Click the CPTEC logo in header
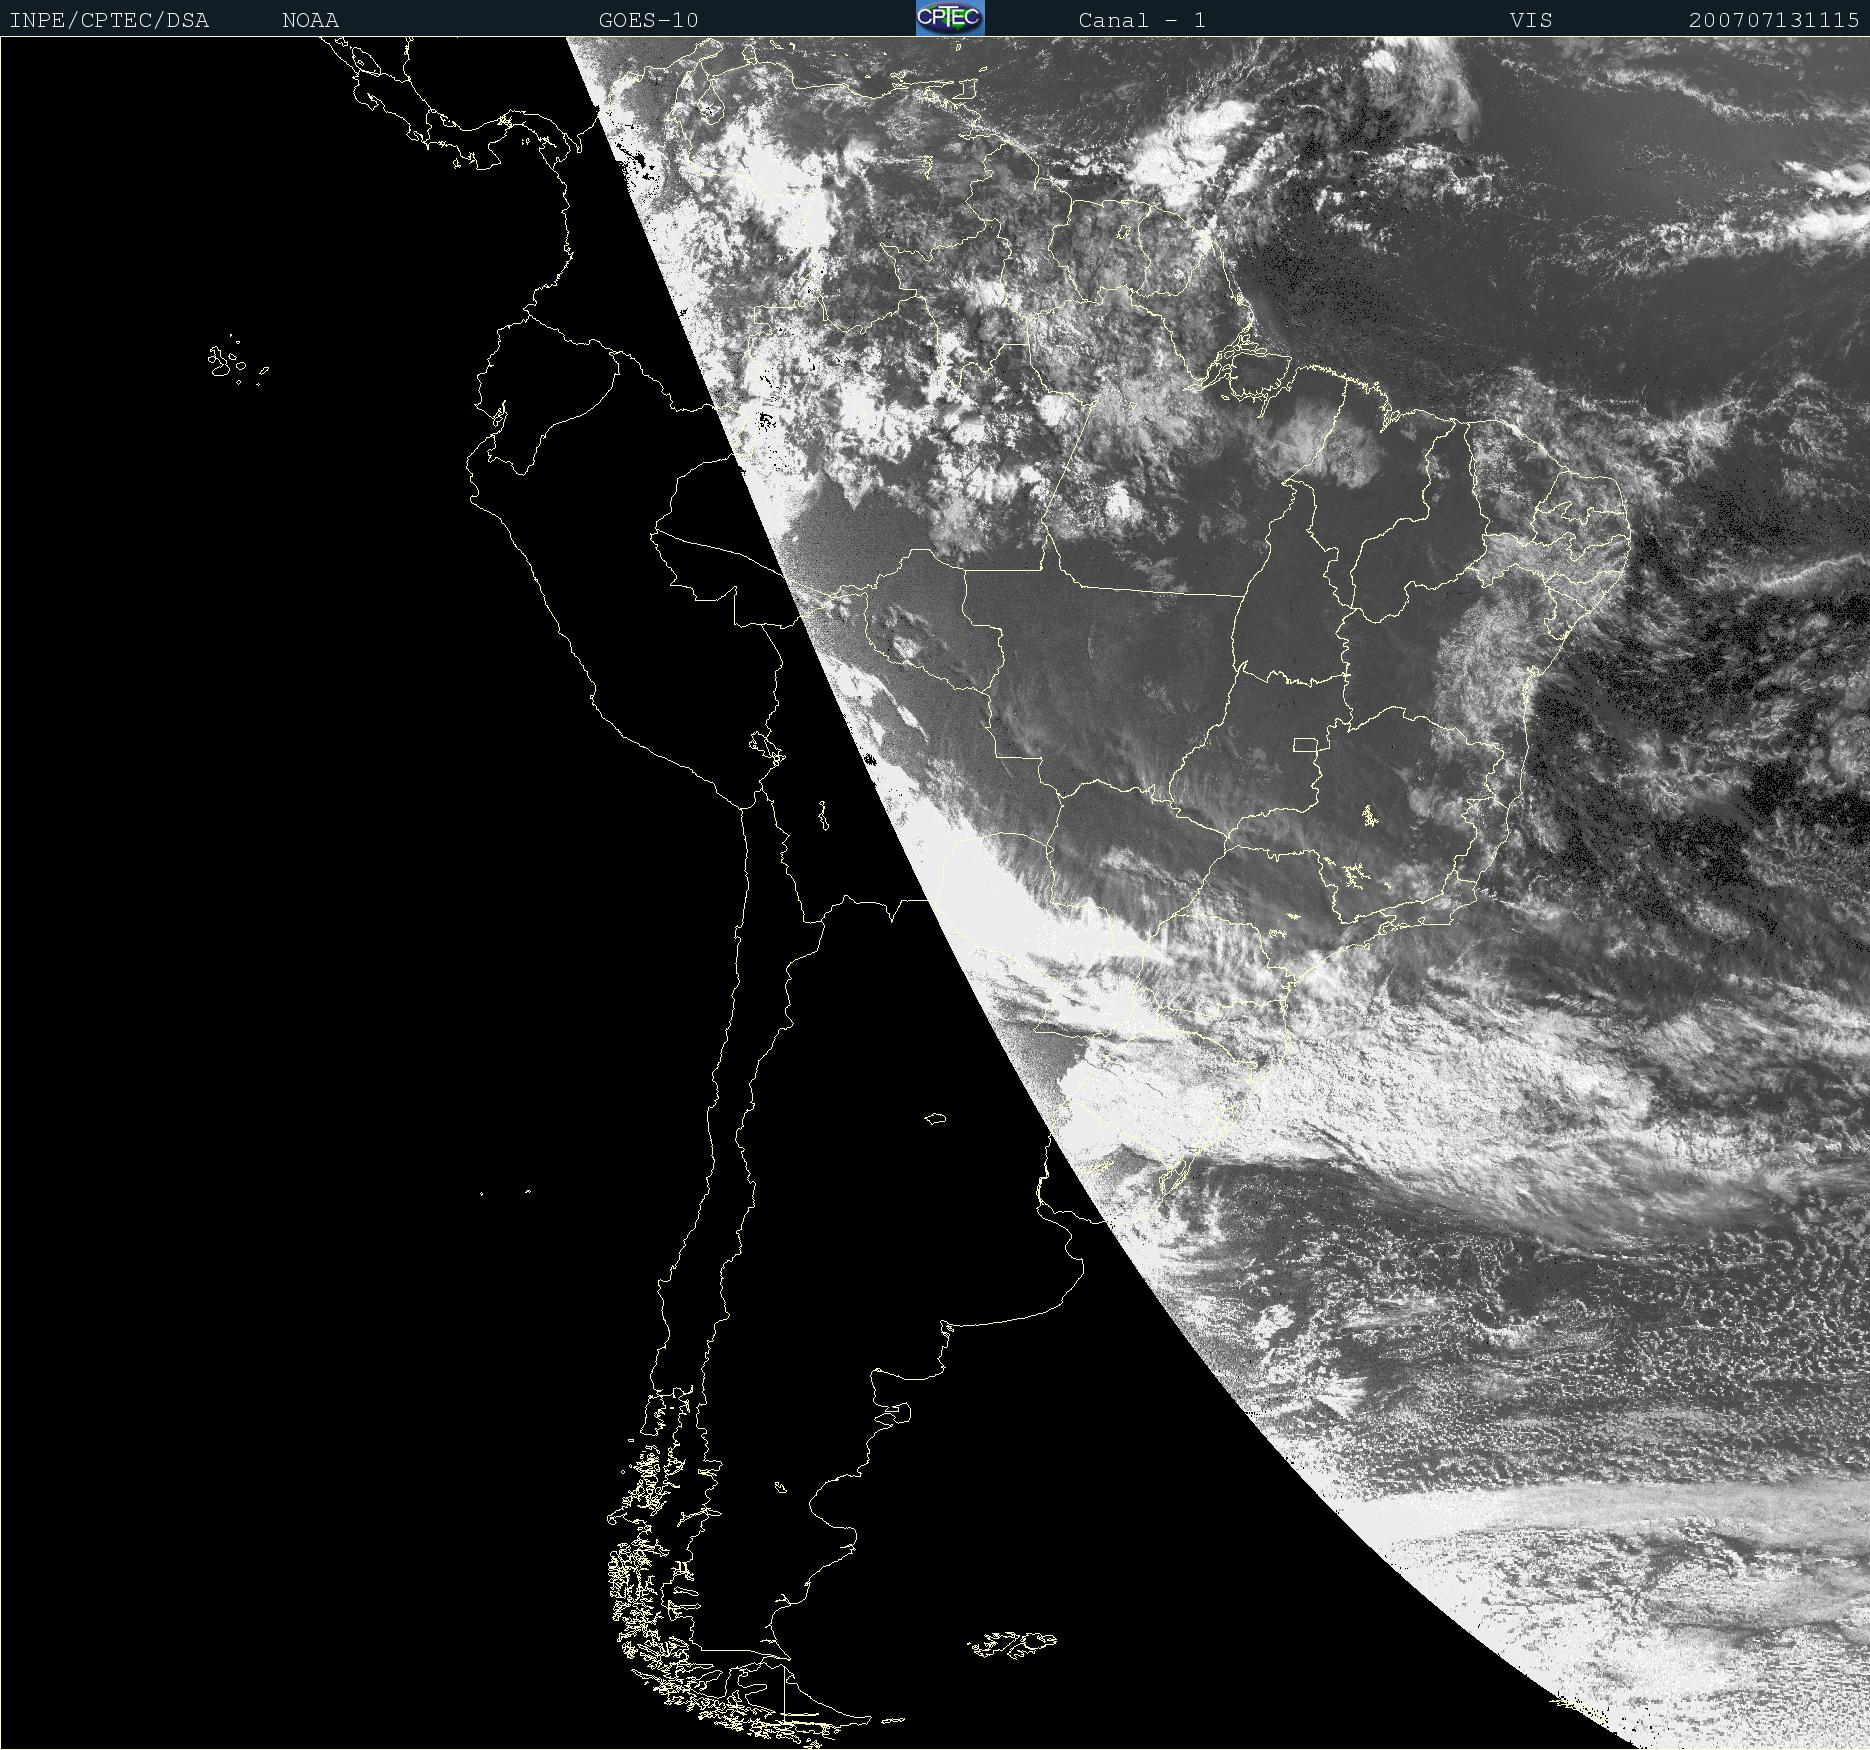1870x1750 pixels. 949,18
